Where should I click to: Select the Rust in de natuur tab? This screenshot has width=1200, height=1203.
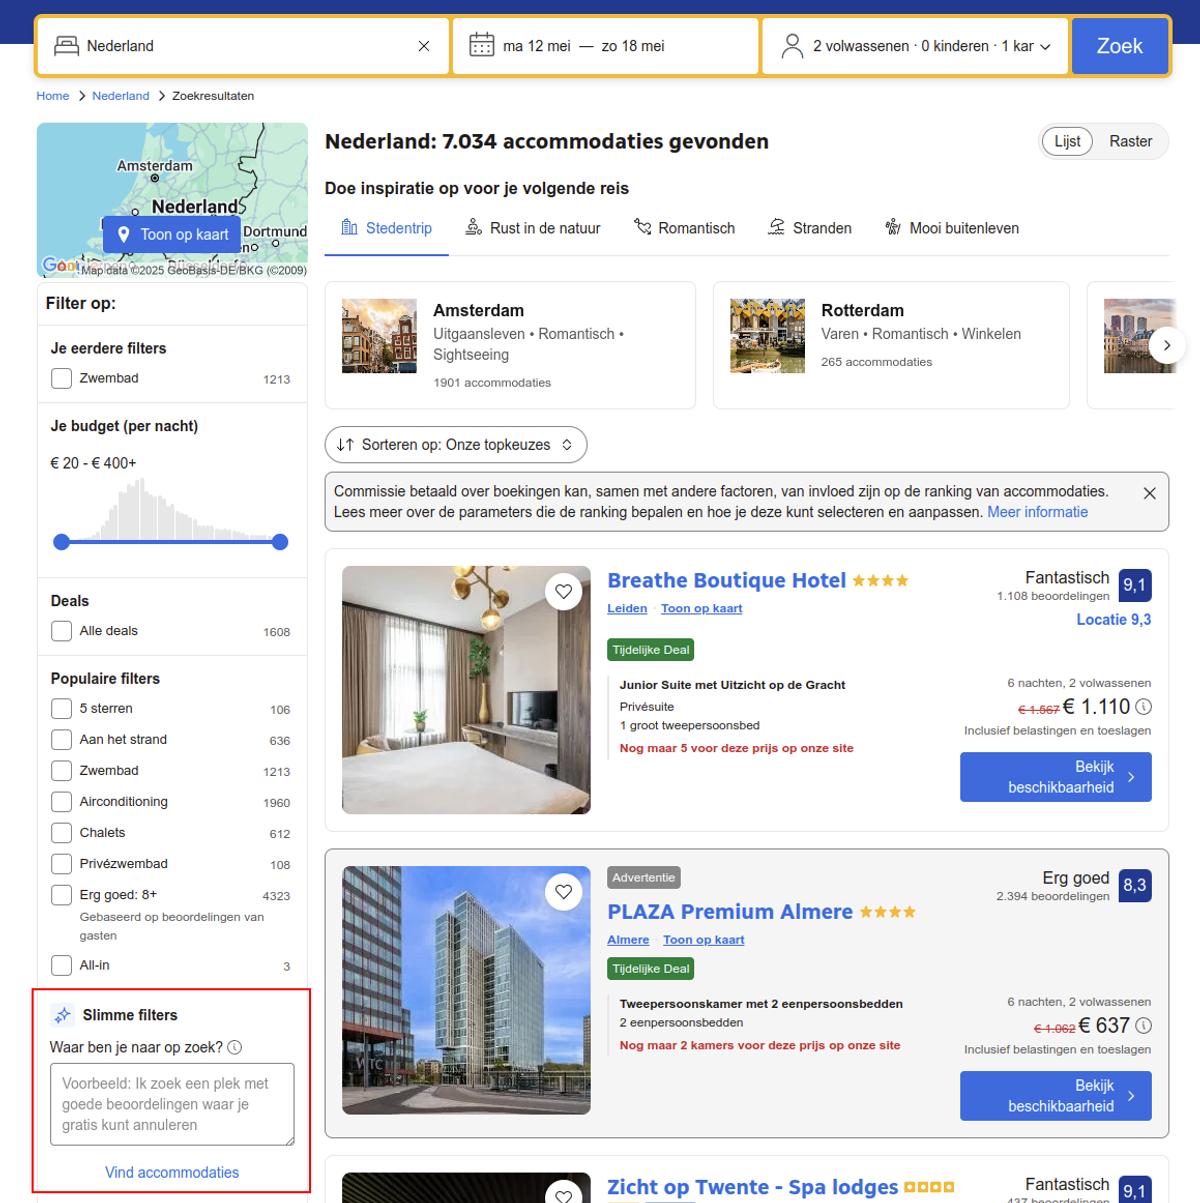pos(533,228)
